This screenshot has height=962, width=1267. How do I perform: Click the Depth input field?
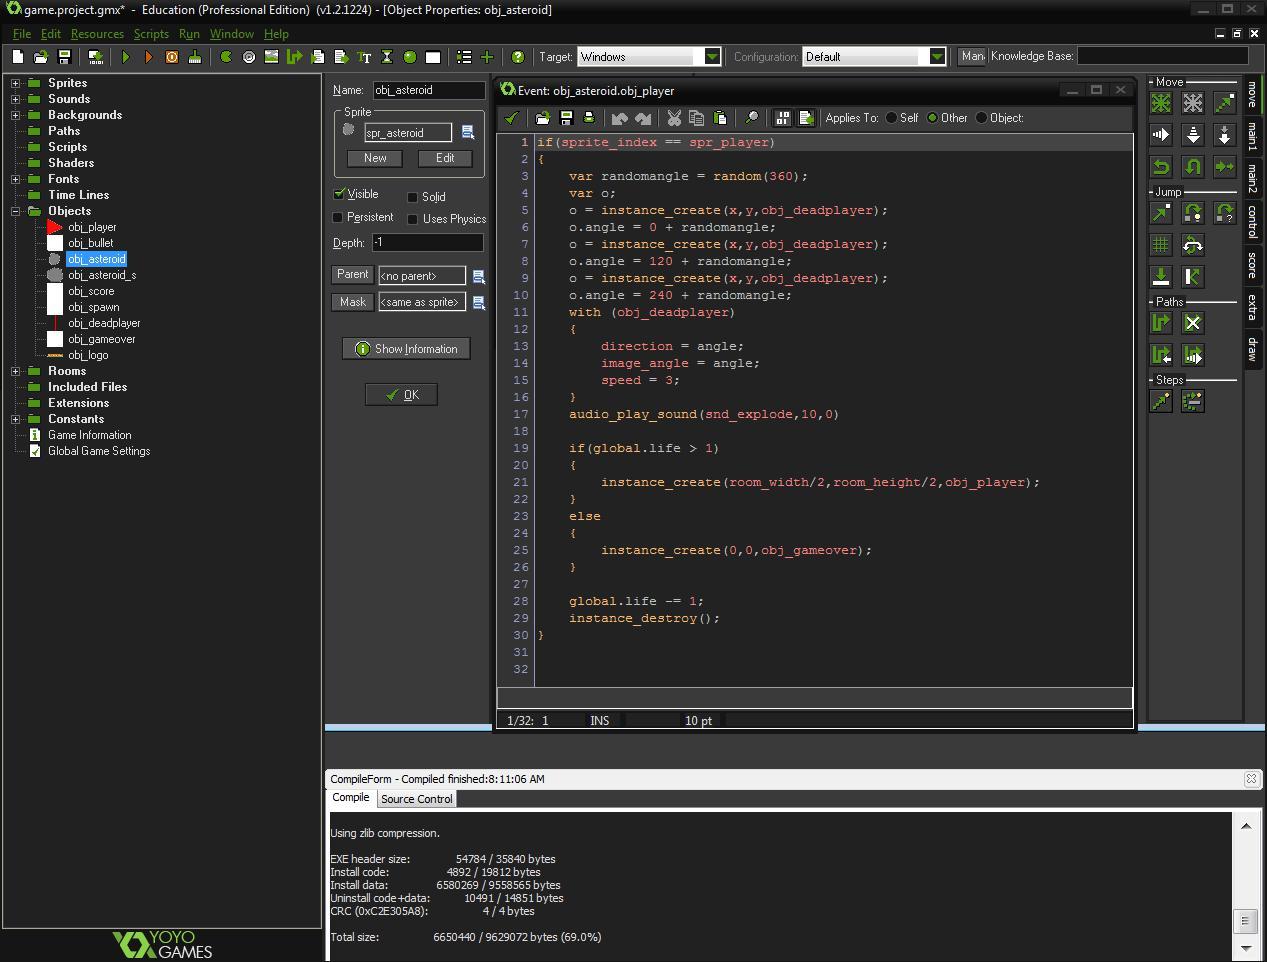tap(427, 242)
